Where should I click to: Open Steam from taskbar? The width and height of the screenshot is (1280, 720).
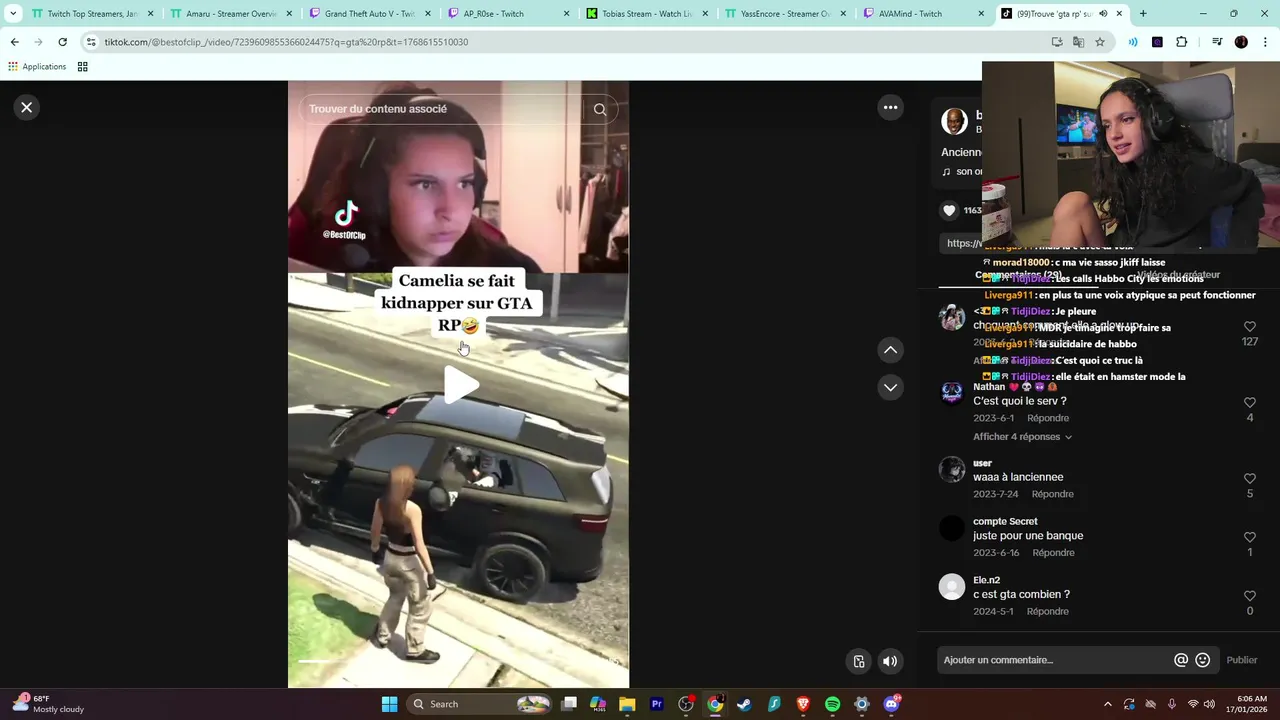click(744, 704)
